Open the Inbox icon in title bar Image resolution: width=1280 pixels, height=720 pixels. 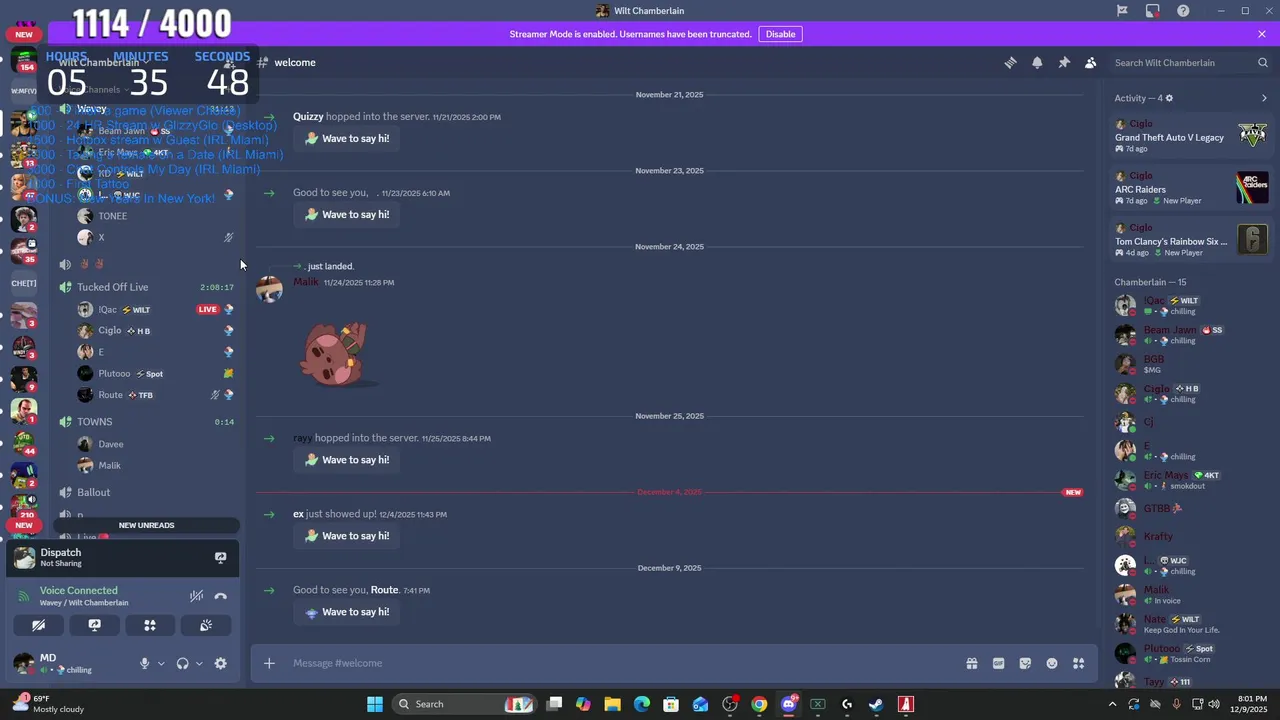tap(1153, 11)
